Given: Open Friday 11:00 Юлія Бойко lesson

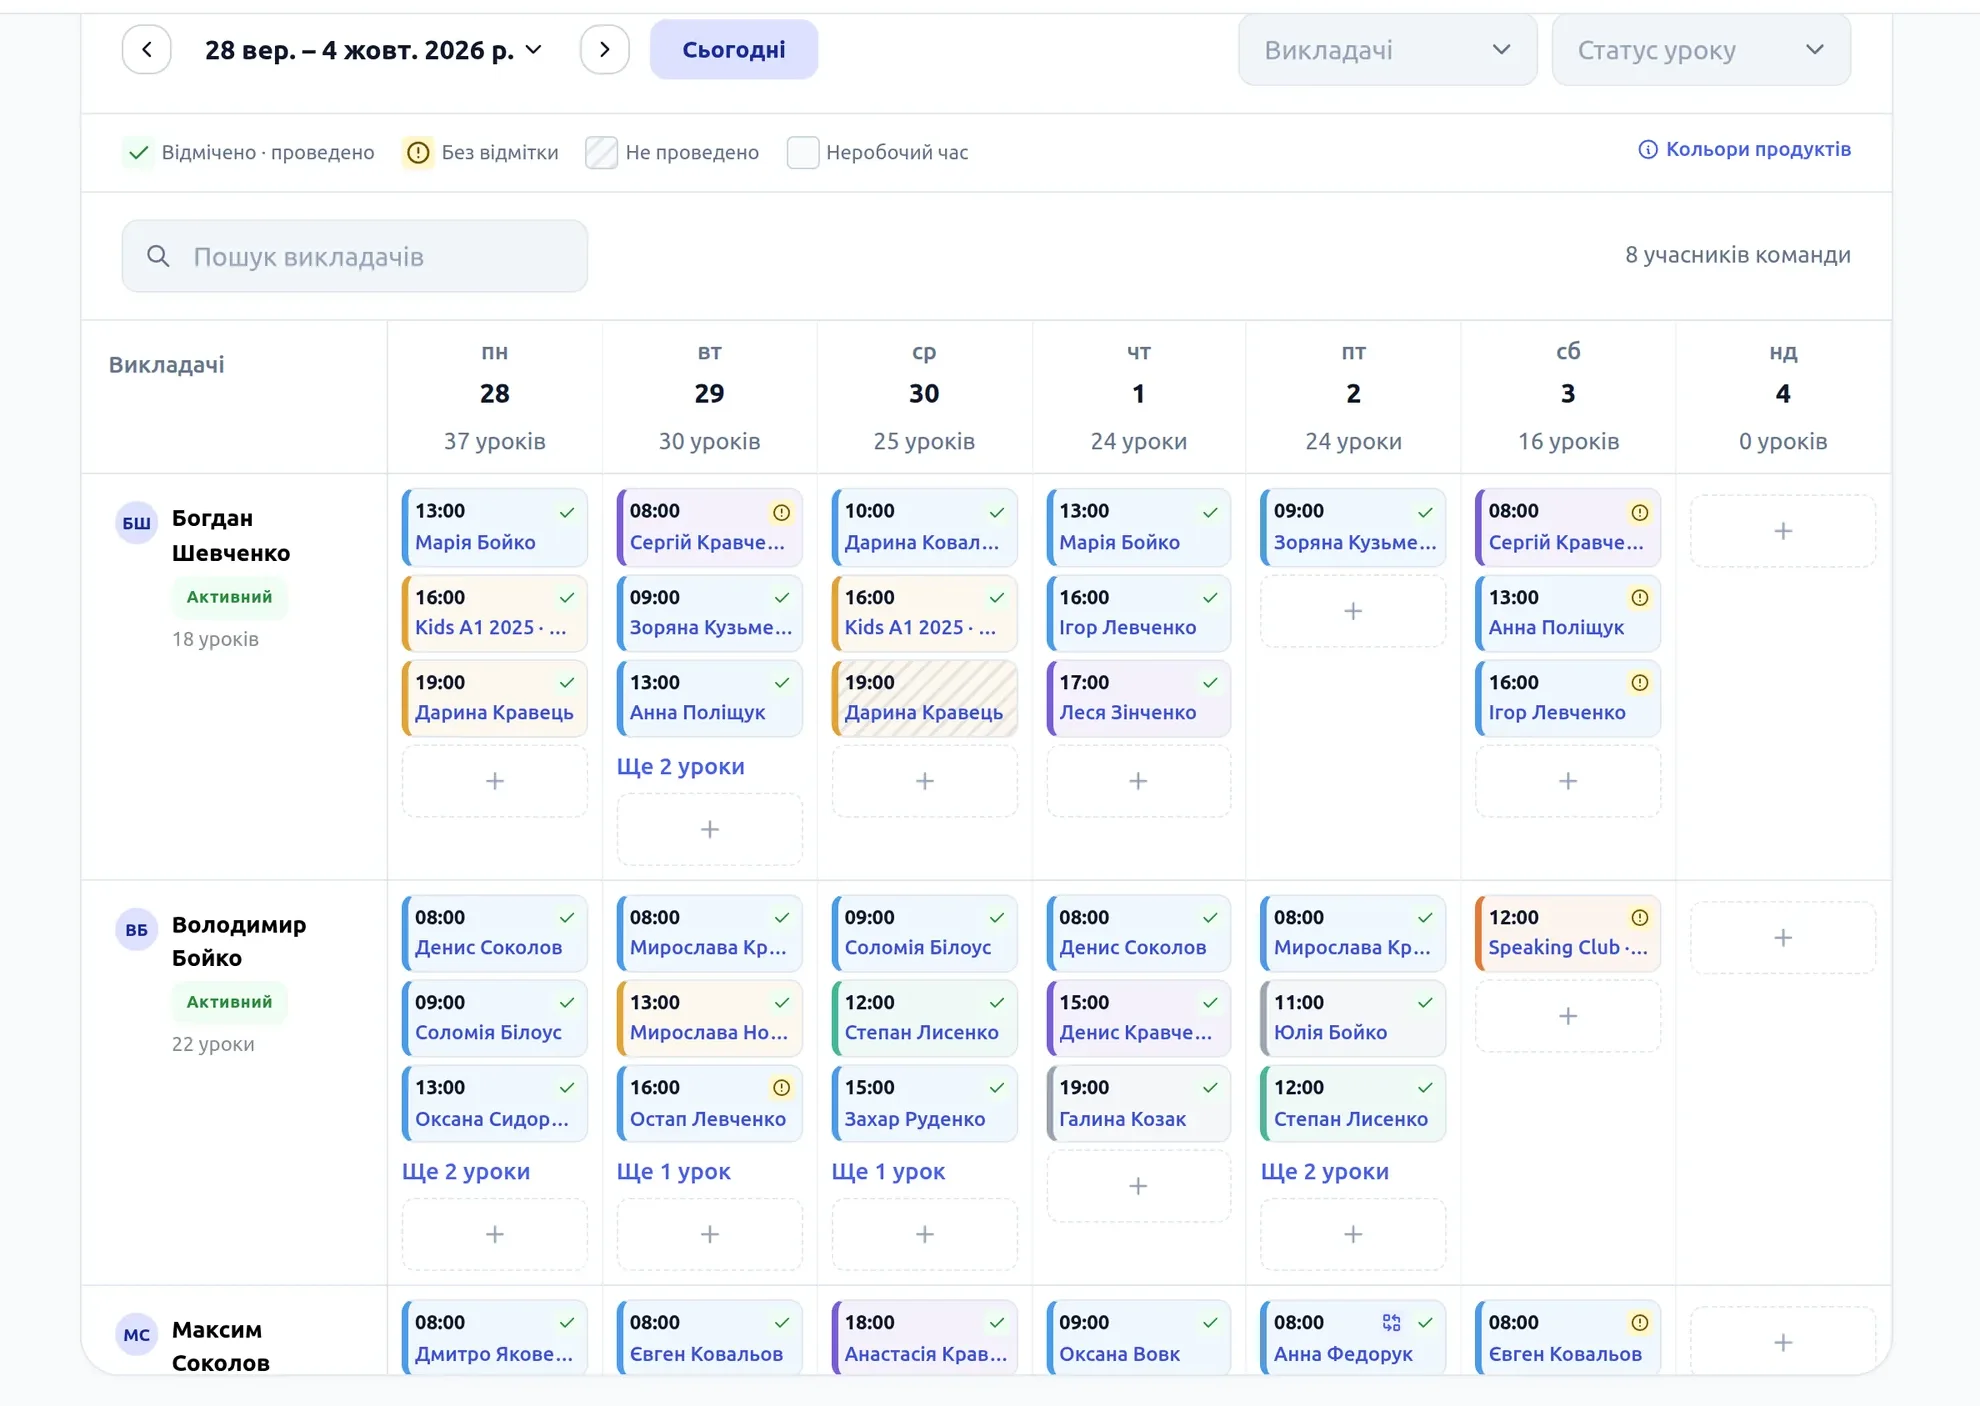Looking at the screenshot, I should (x=1352, y=1018).
